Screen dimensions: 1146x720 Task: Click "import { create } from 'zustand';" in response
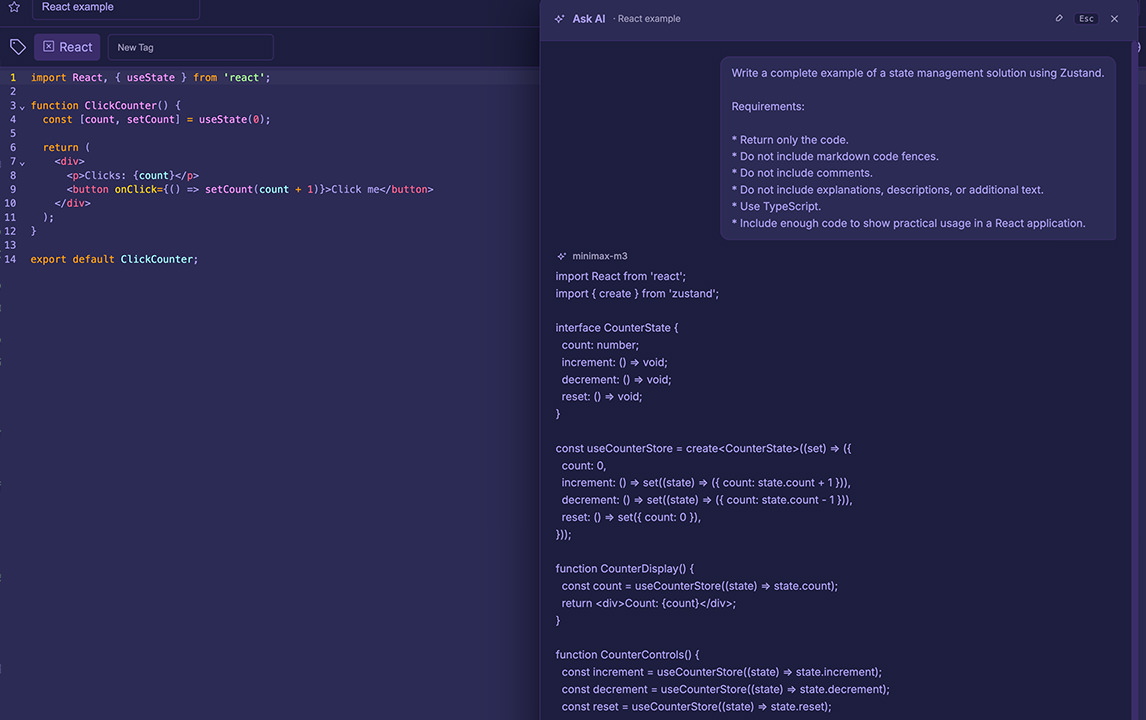[637, 294]
